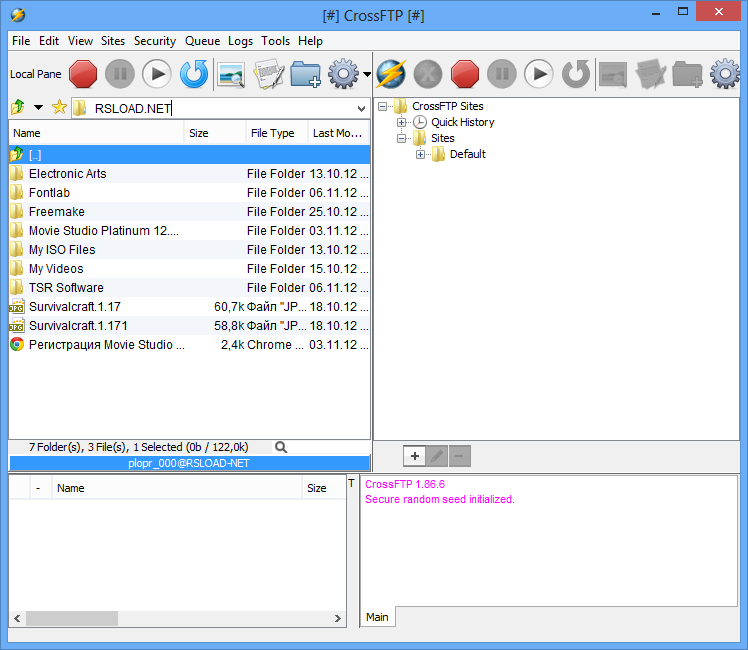Sort local files by Name column
Viewport: 748px width, 650px height.
tap(96, 133)
